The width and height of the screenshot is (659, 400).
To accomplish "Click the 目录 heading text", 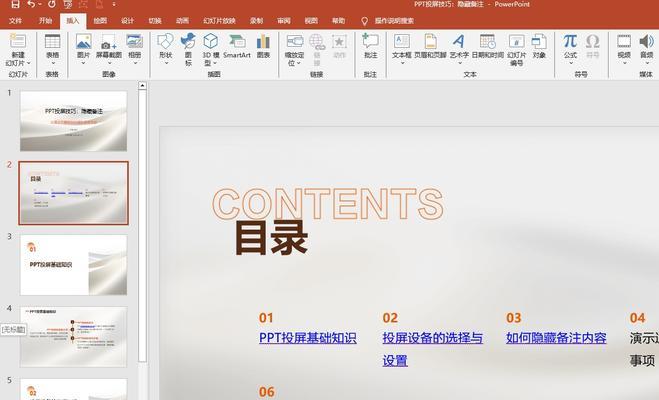I will [x=271, y=238].
